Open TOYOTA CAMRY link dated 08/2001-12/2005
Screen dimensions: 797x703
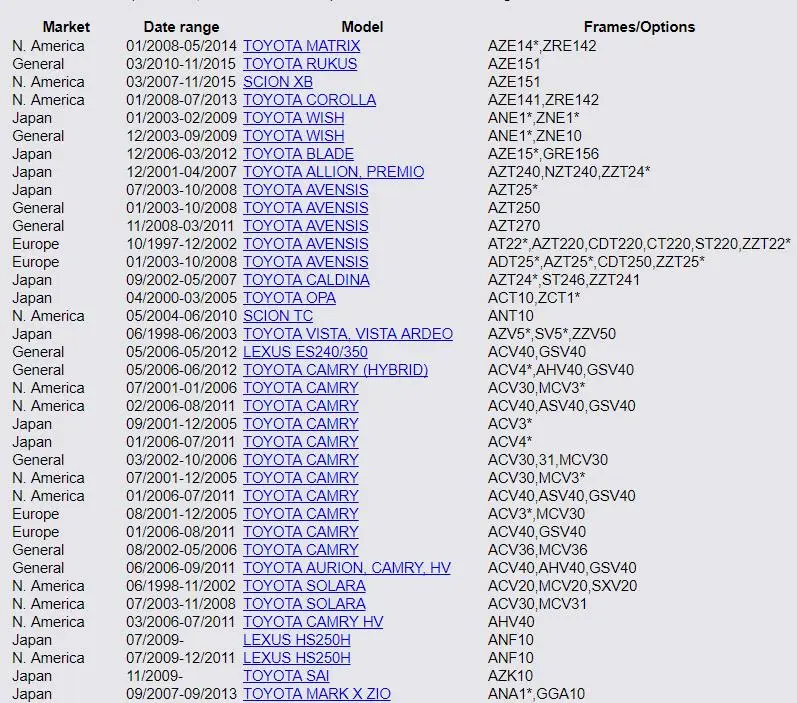(x=301, y=514)
